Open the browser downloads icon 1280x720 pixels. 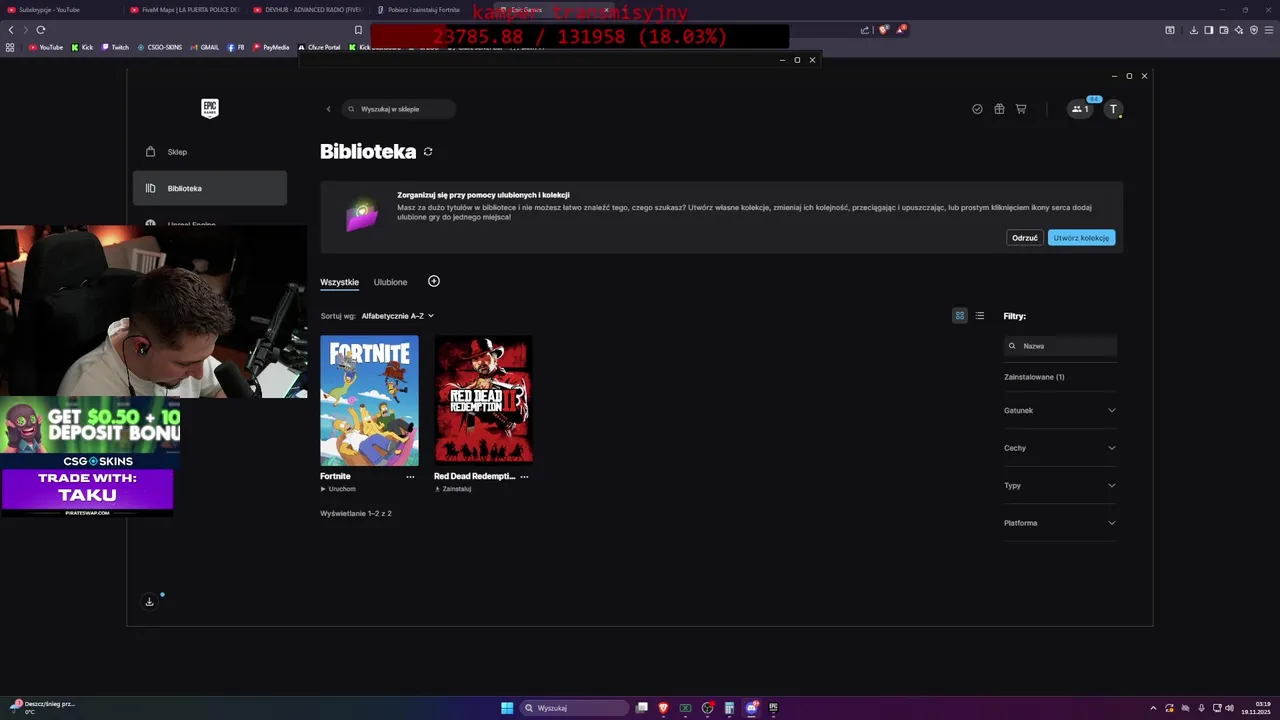1193,30
